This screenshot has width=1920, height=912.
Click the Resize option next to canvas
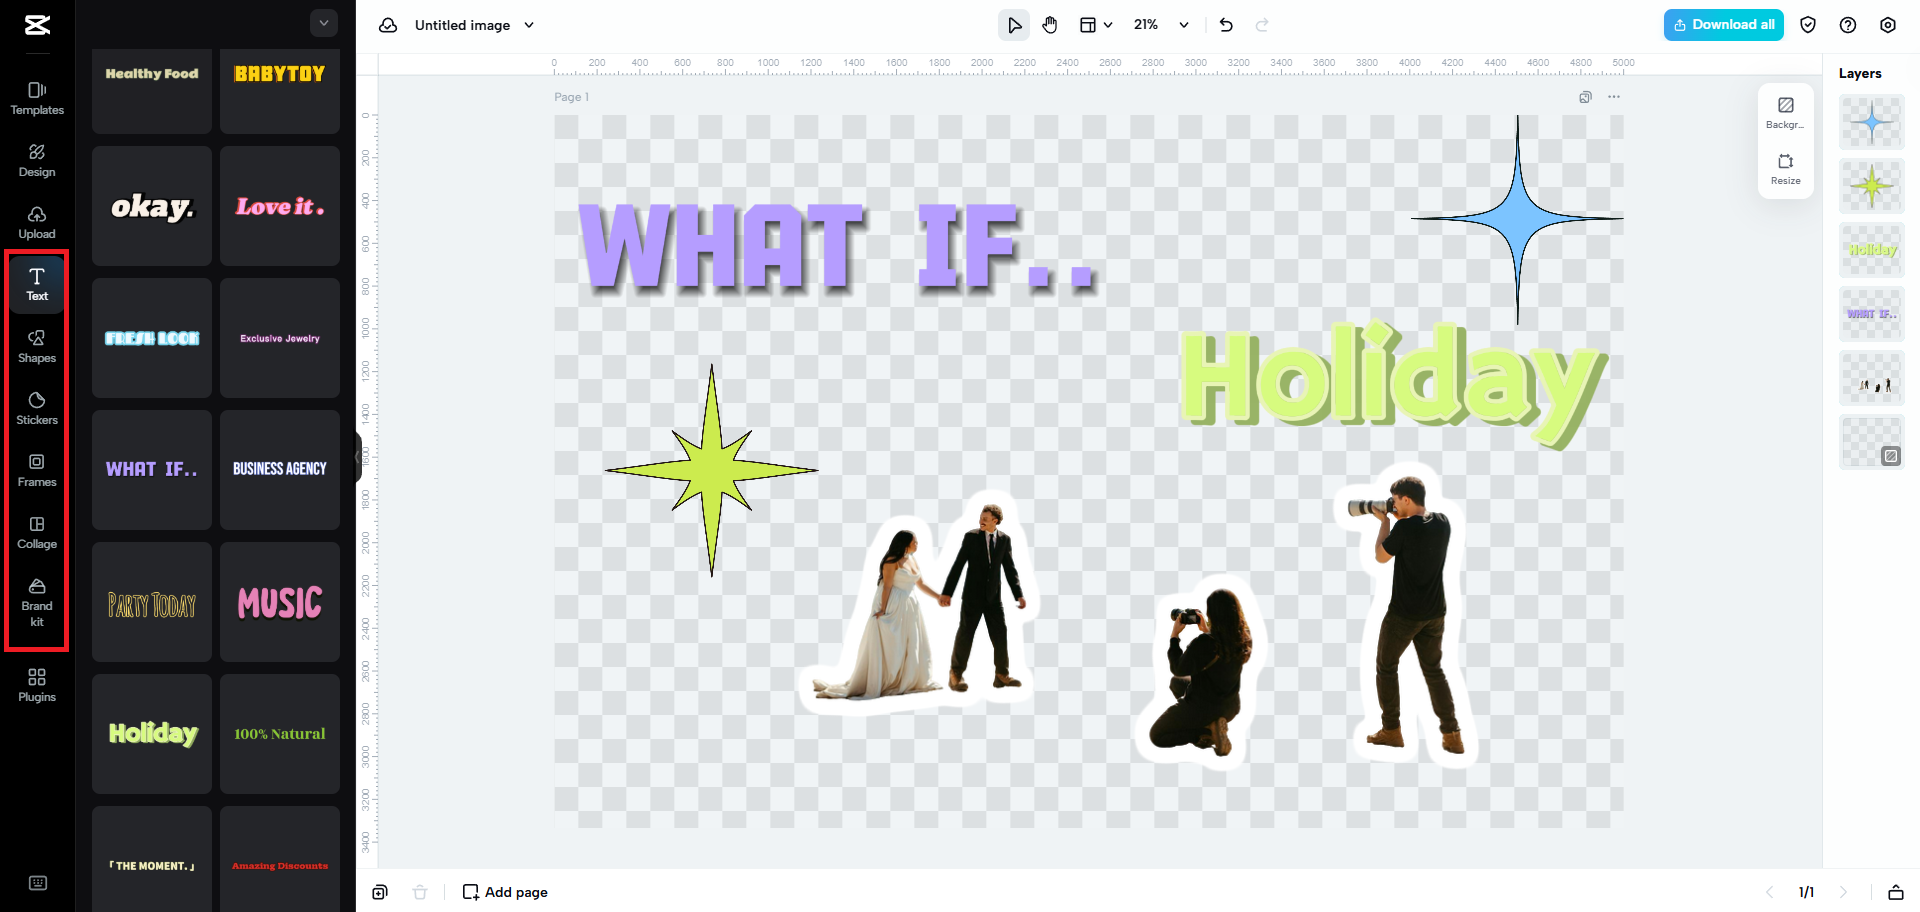pyautogui.click(x=1786, y=169)
